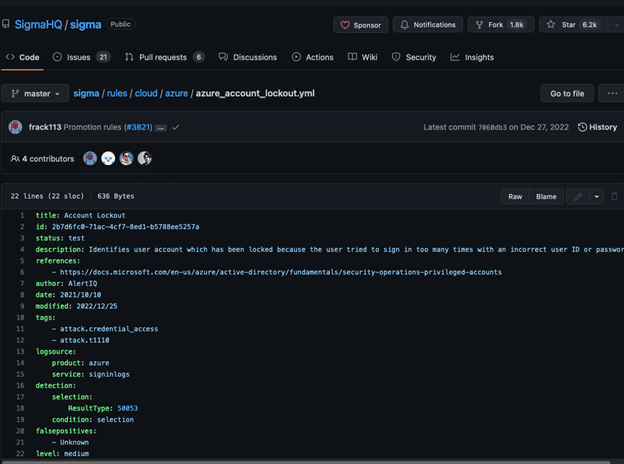Open frack113 author avatar

15,127
